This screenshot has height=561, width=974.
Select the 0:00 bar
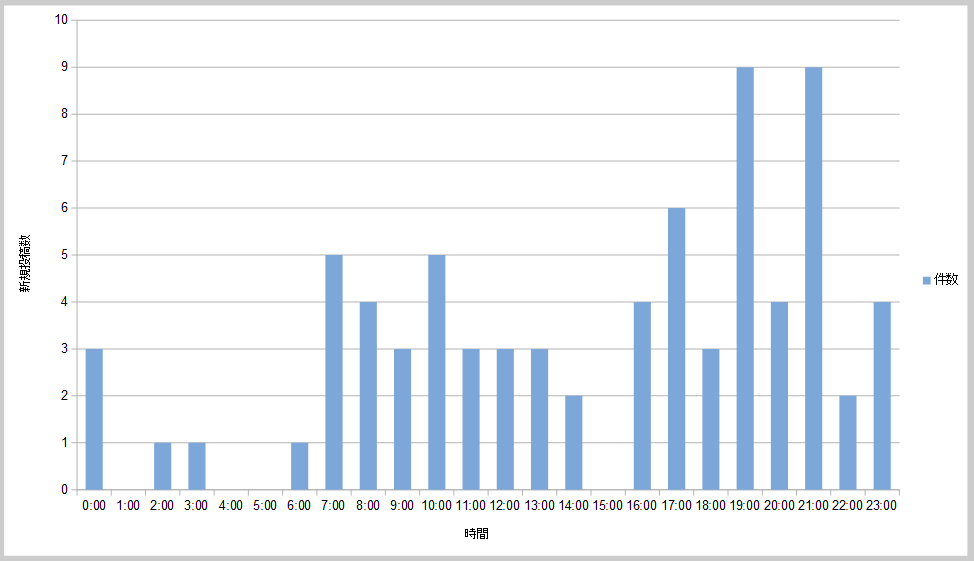pyautogui.click(x=94, y=419)
